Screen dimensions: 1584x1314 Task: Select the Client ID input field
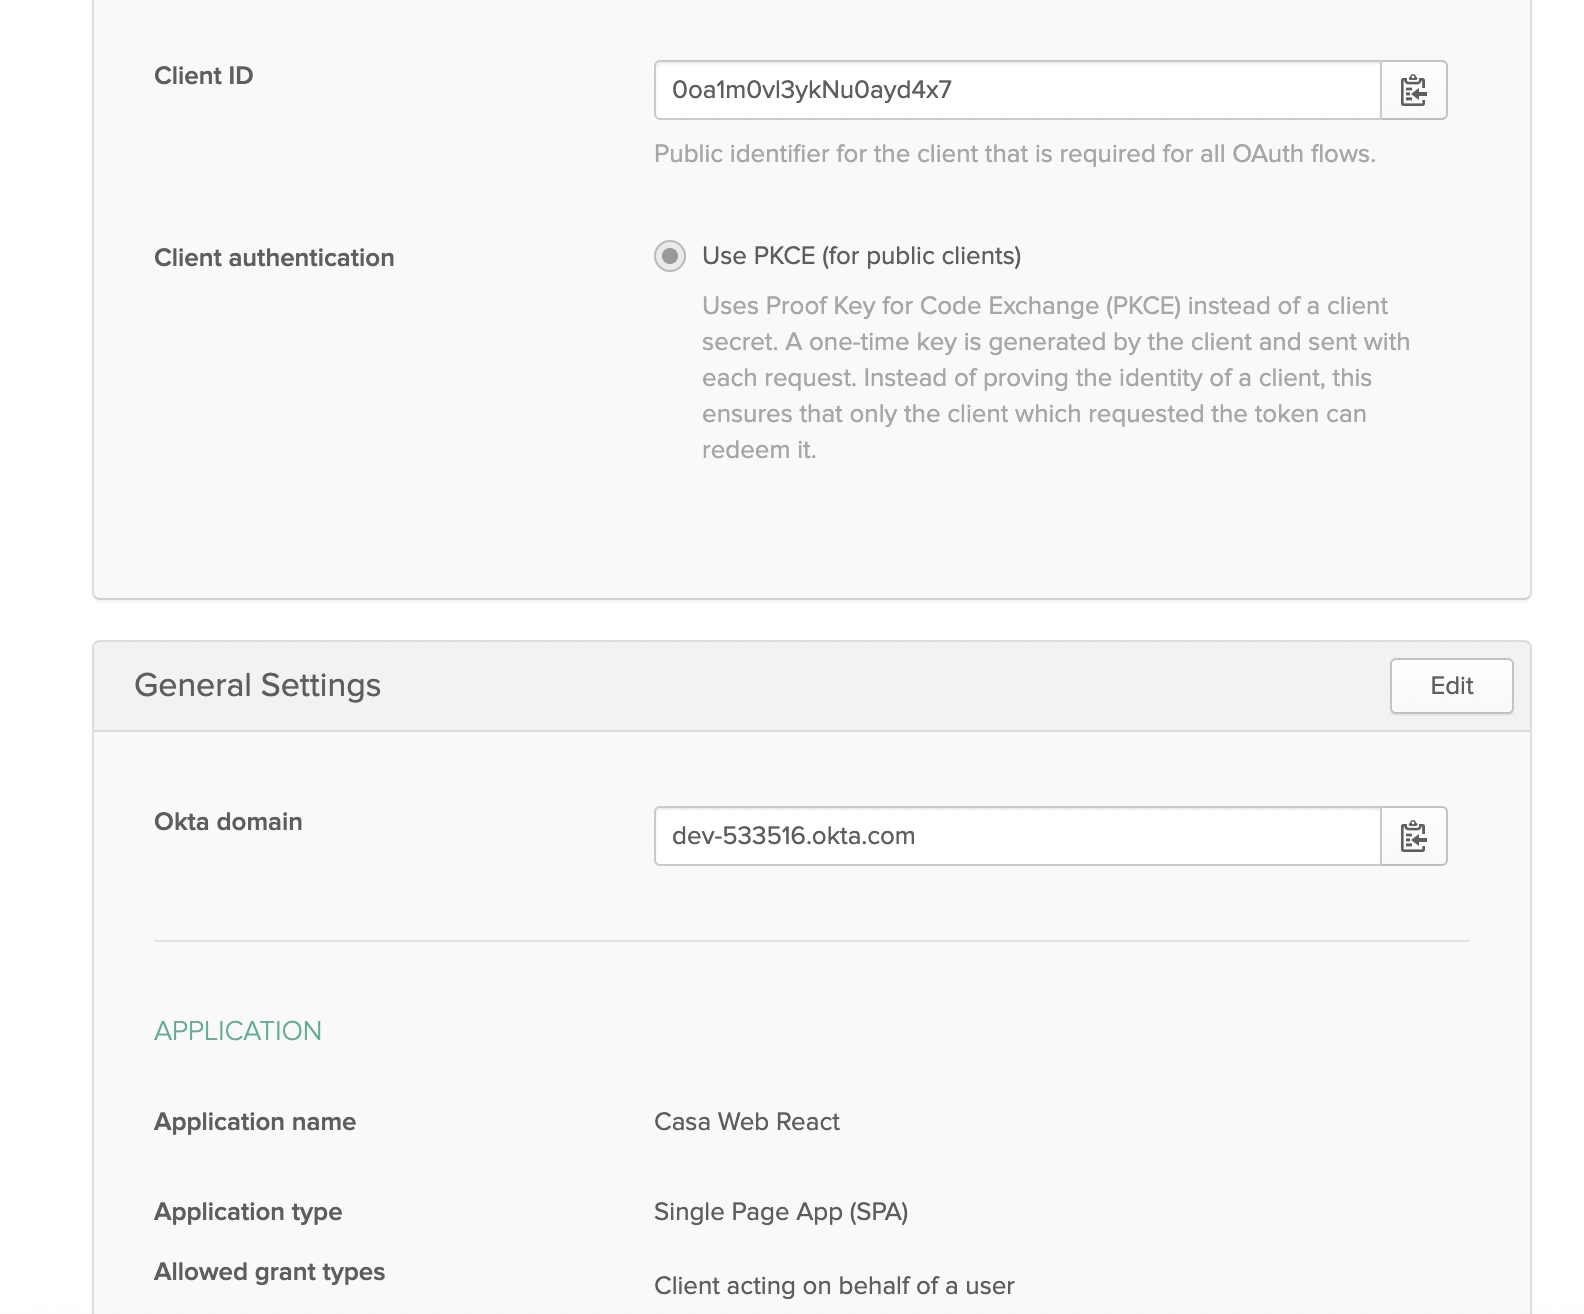pyautogui.click(x=1016, y=90)
